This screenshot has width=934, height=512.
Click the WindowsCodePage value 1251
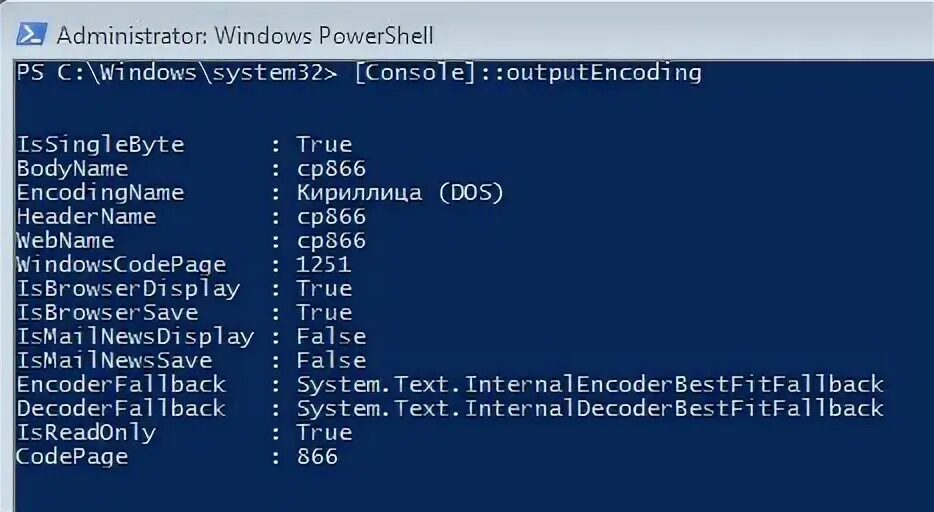click(324, 264)
